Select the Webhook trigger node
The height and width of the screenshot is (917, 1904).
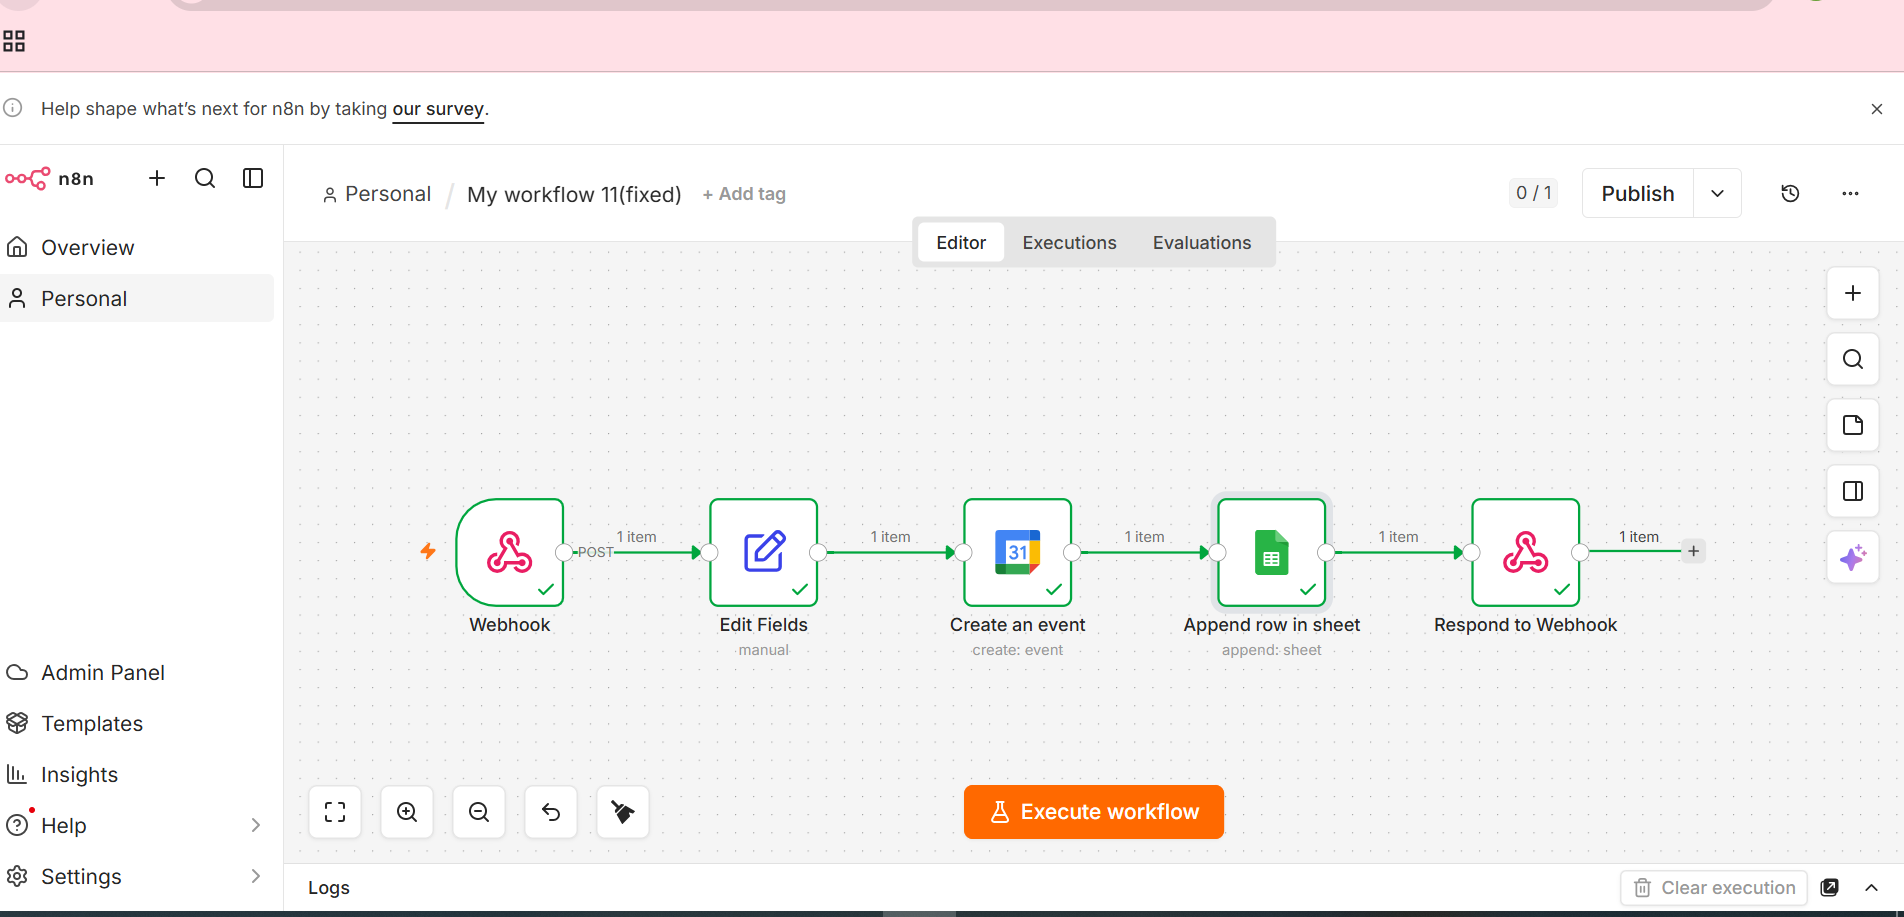pos(510,552)
